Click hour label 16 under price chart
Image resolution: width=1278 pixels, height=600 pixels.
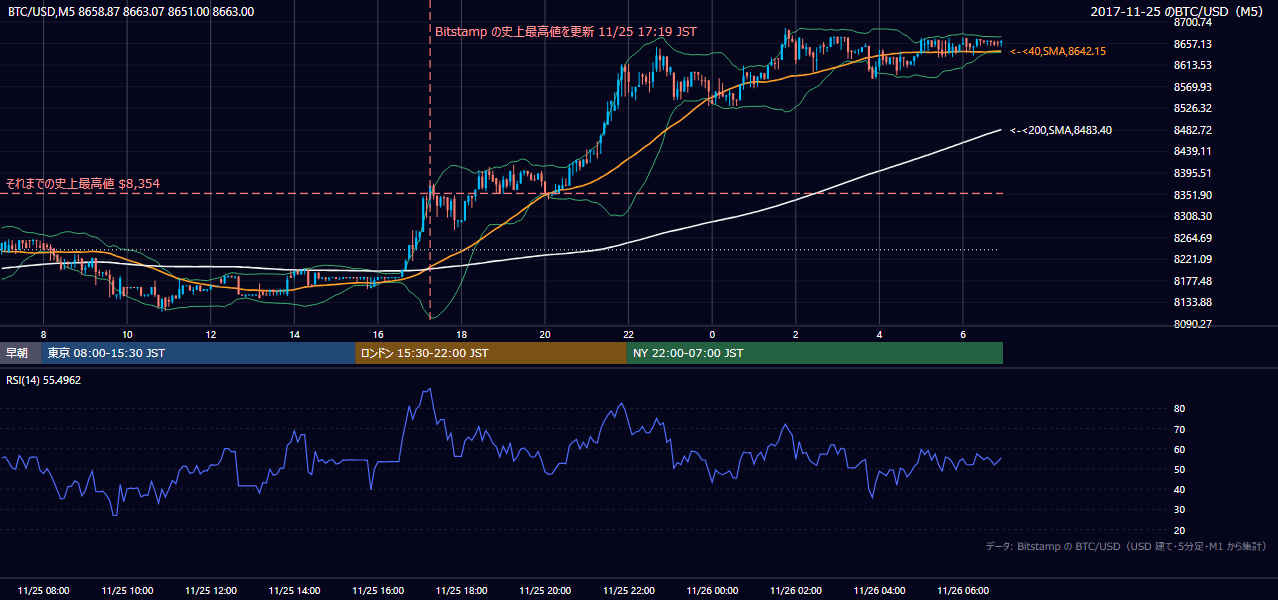(378, 334)
